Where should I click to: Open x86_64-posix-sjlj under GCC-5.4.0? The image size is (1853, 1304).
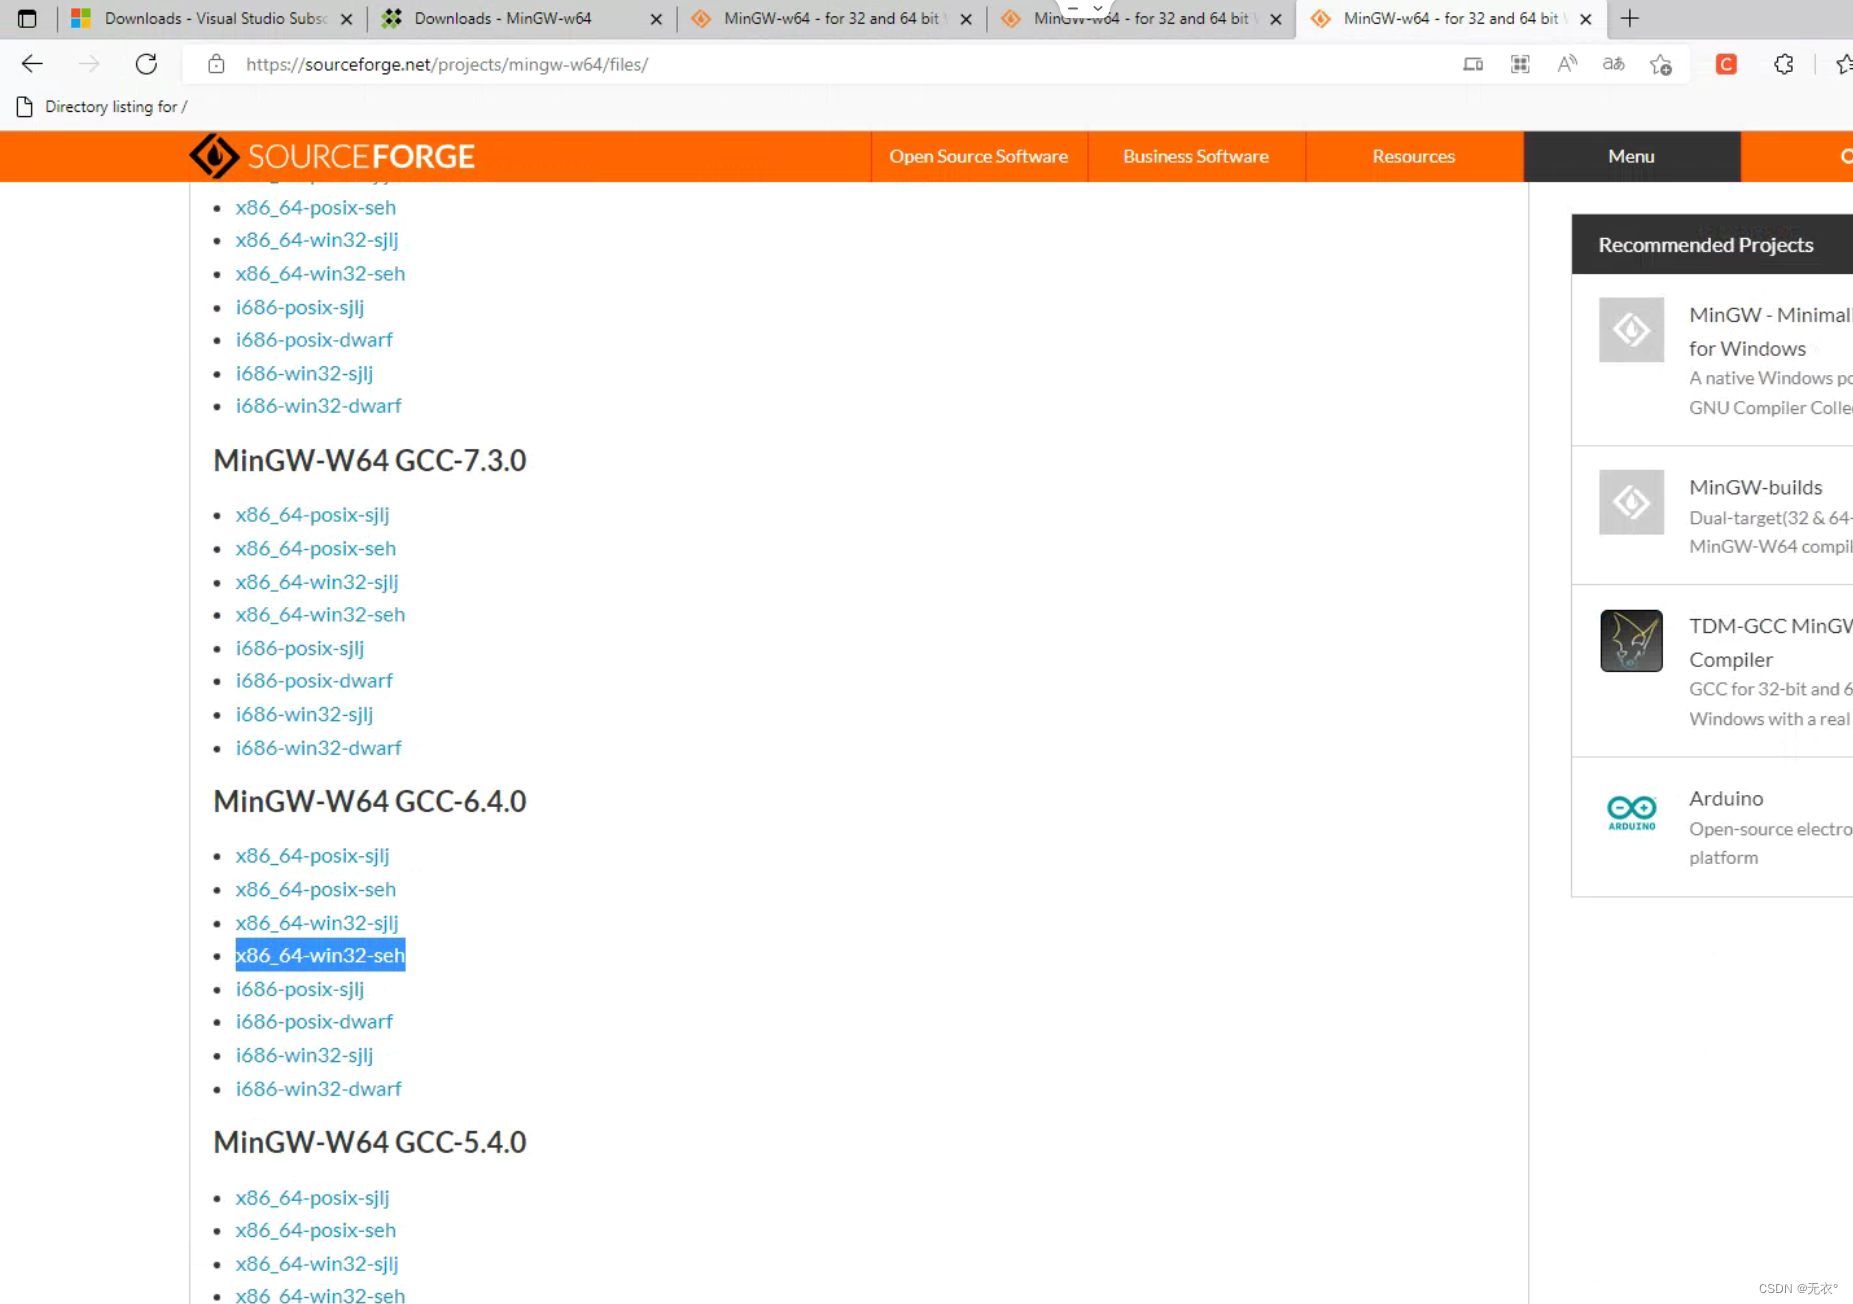click(312, 1197)
